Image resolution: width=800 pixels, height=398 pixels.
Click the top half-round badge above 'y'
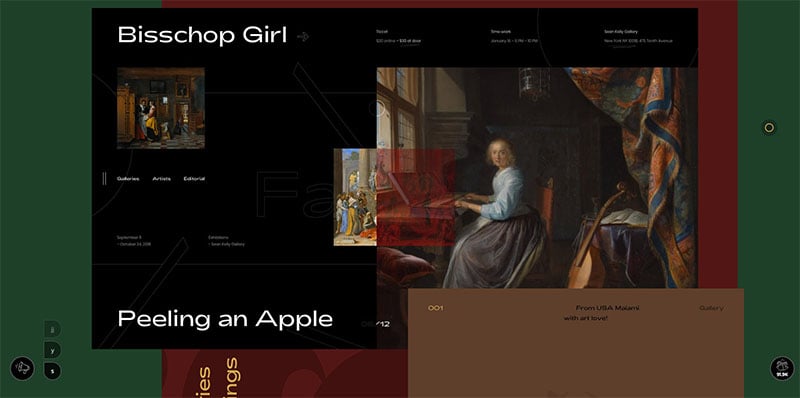coord(53,329)
